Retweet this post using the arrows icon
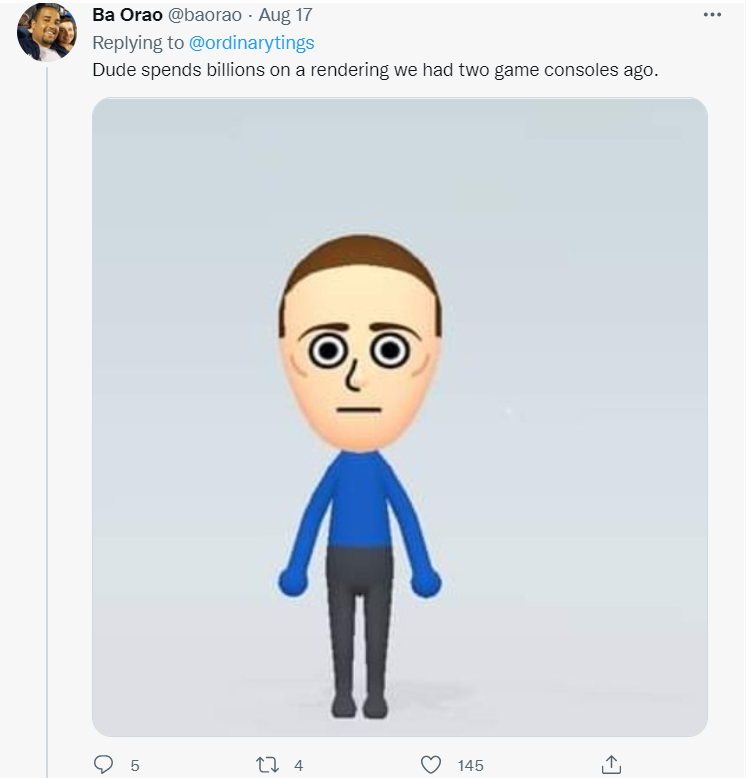Screen dimensions: 746x778 coord(267,765)
